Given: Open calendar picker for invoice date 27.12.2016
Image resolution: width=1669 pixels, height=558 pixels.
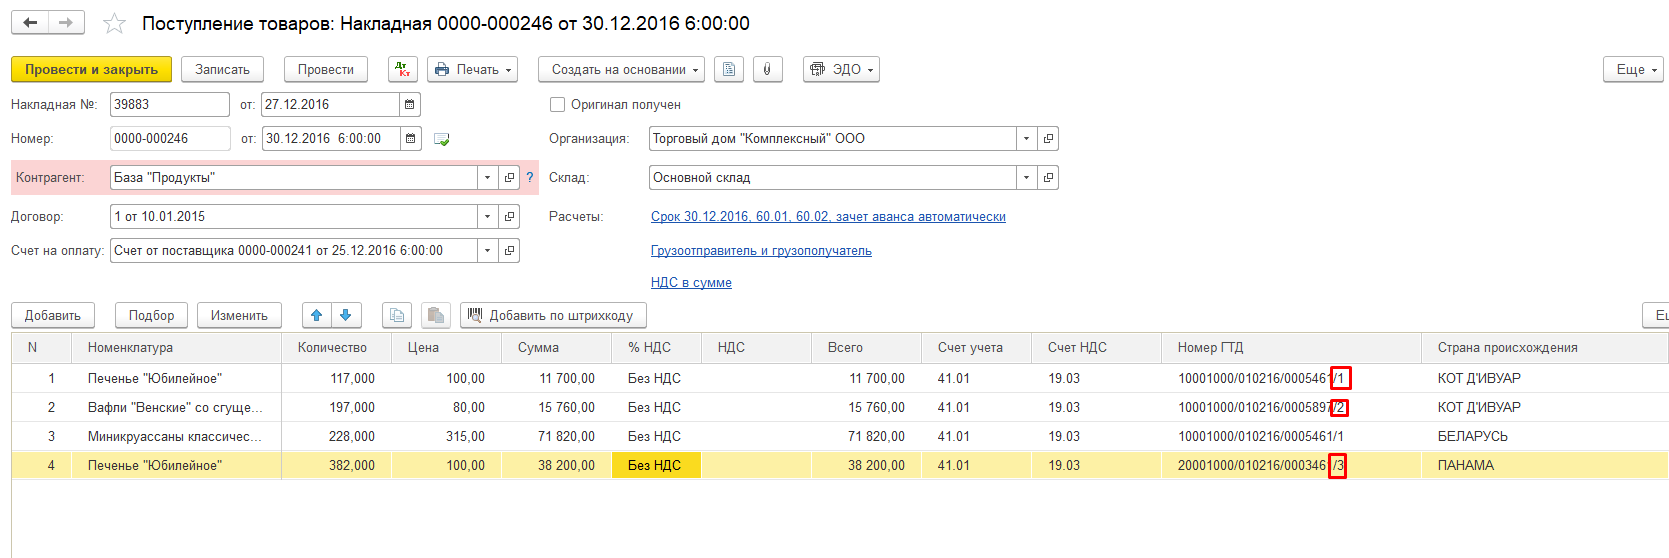Looking at the screenshot, I should point(410,104).
